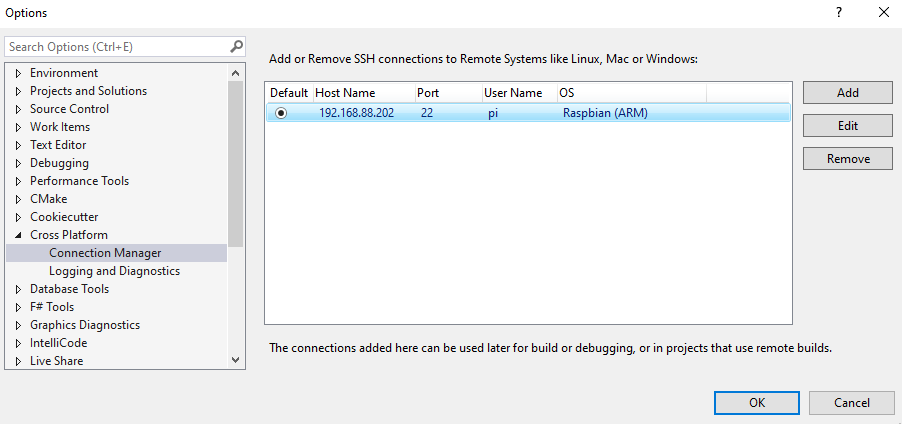This screenshot has height=424, width=902.
Task: Expand the Source Control node
Action: pos(18,109)
